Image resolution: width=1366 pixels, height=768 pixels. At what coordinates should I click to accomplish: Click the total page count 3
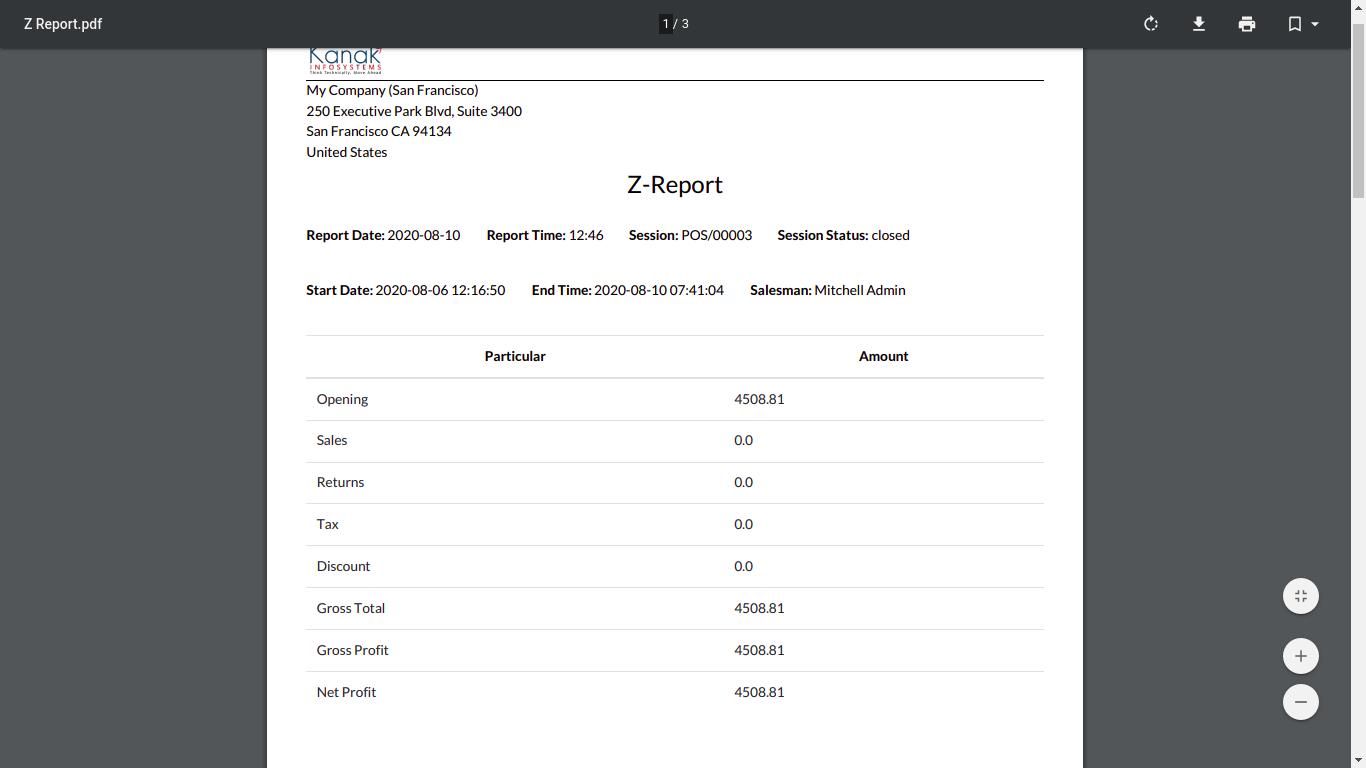pyautogui.click(x=685, y=24)
